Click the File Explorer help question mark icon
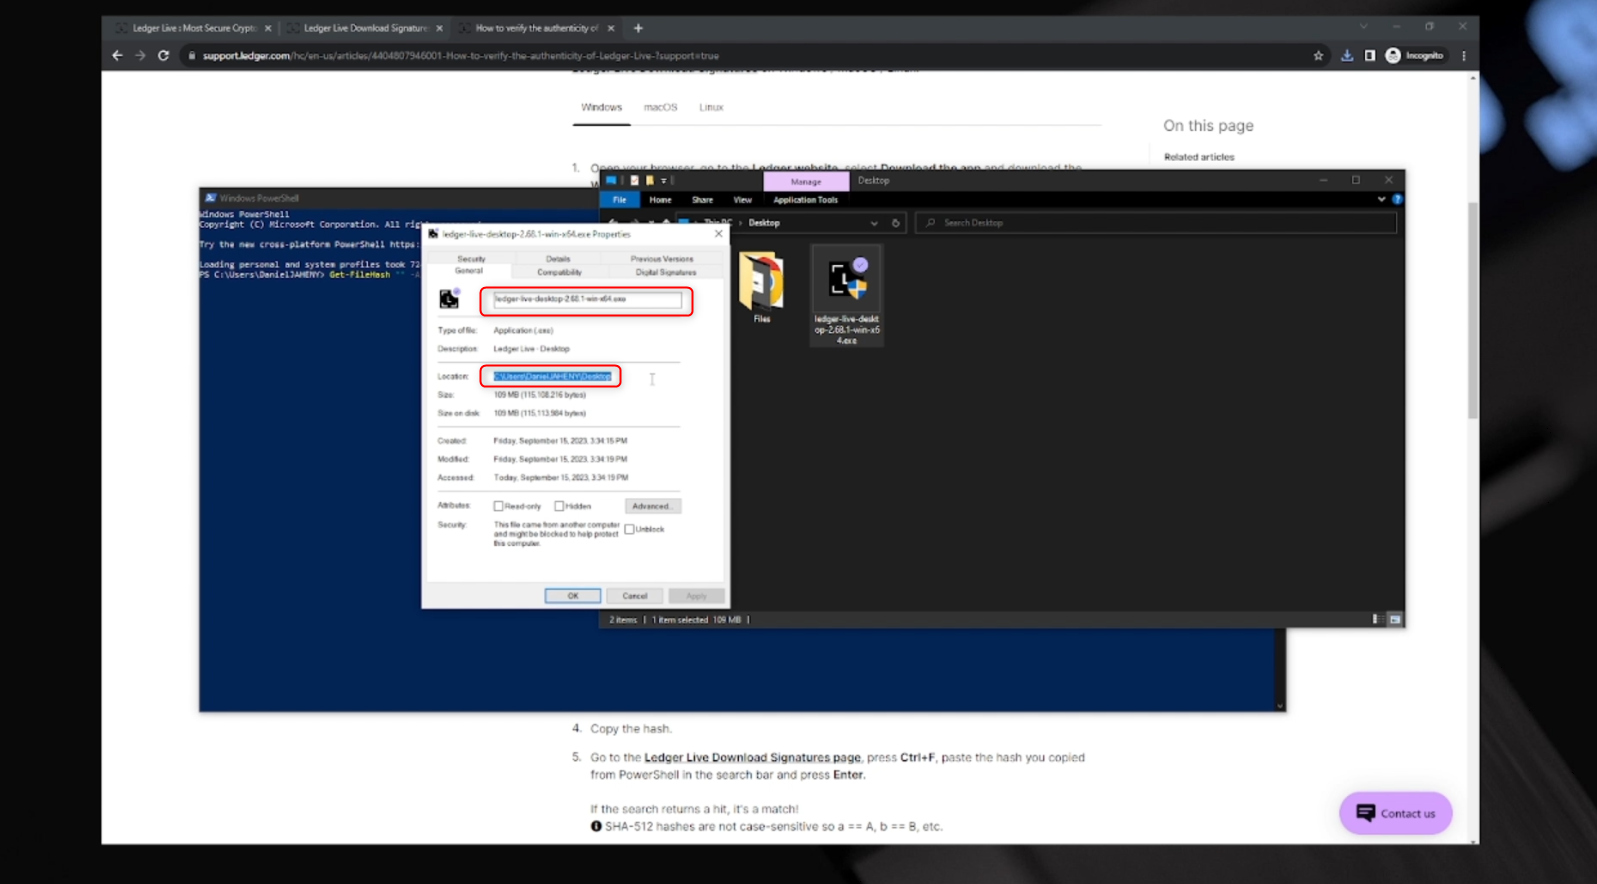1597x884 pixels. click(1397, 199)
